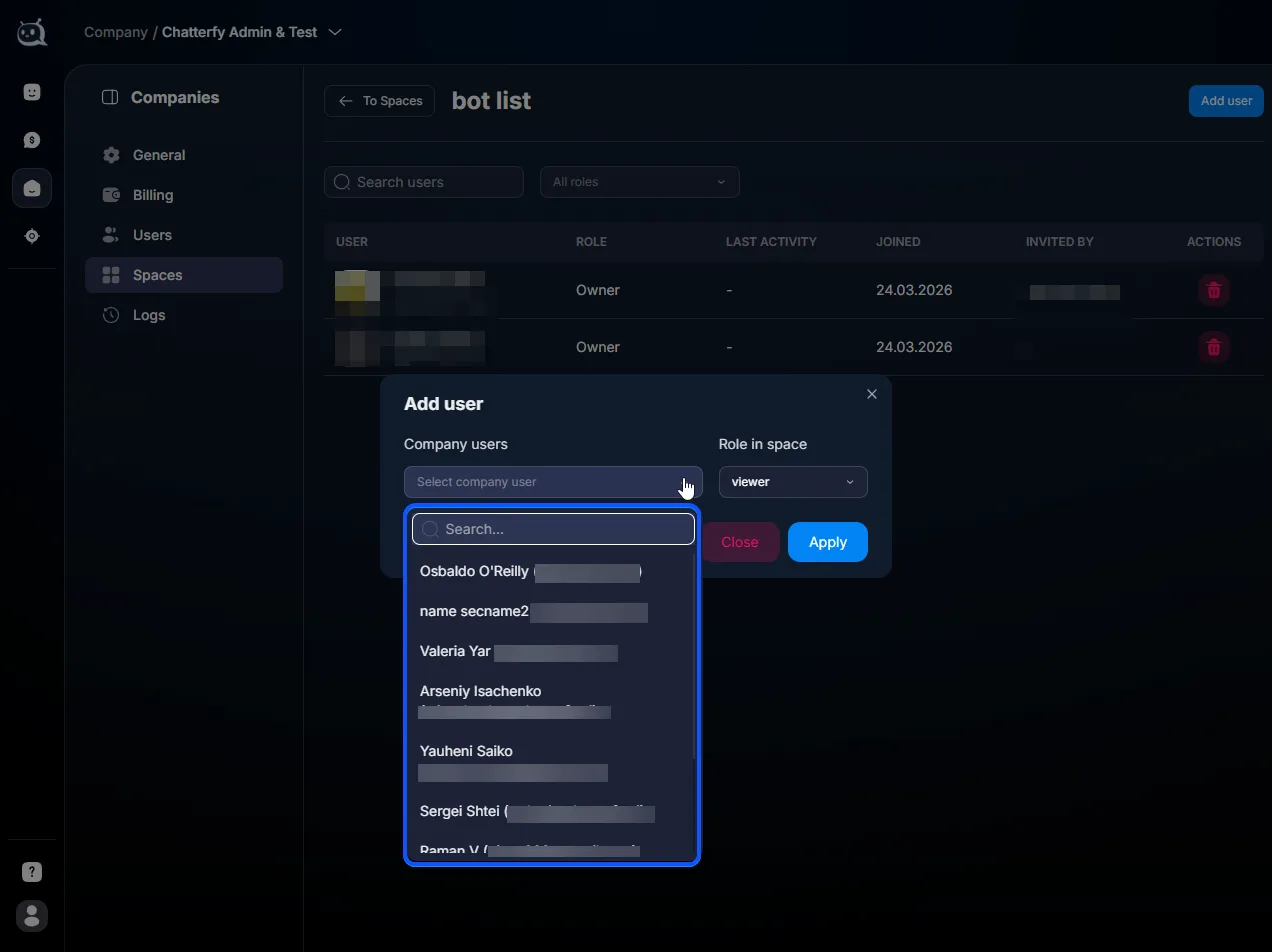Open the dollar coin icon in left rail

[32, 140]
